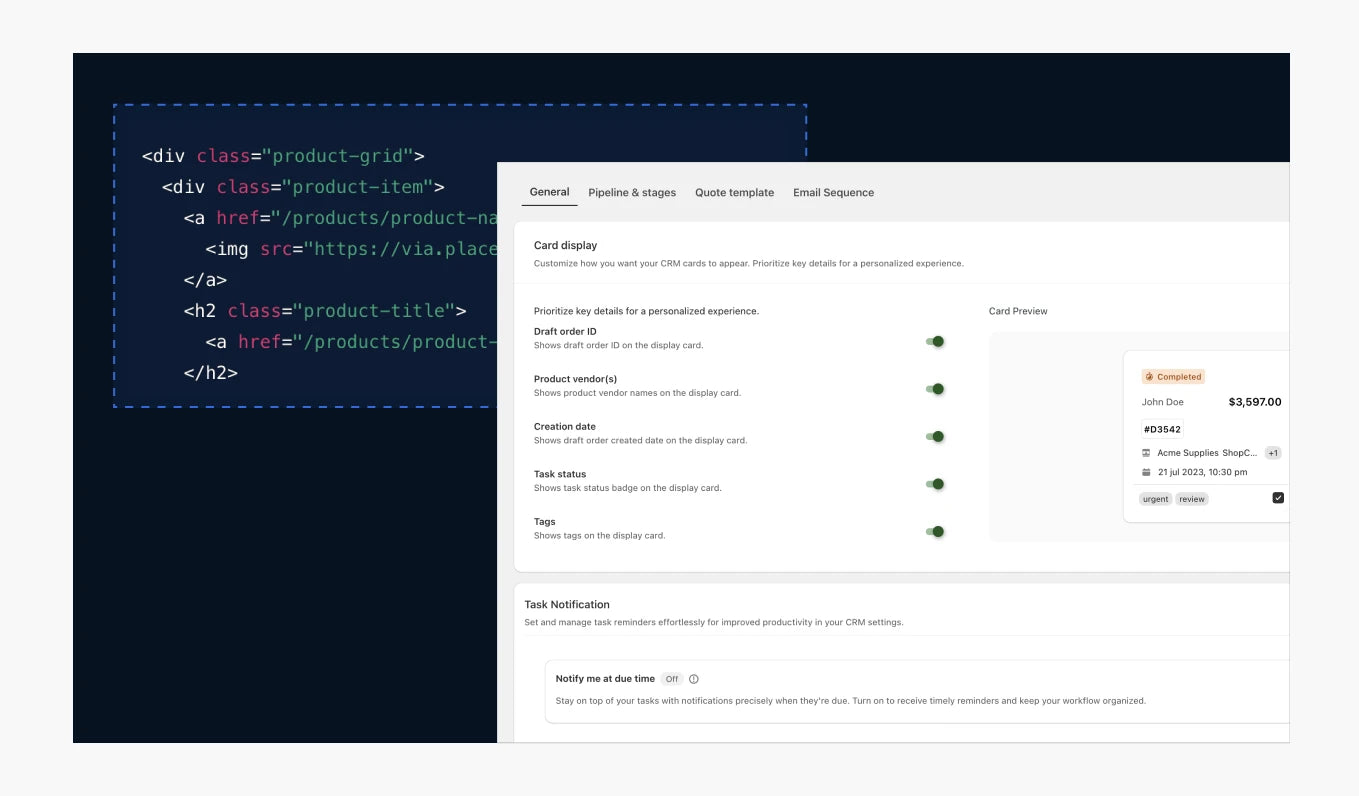Viewport: 1359px width, 796px height.
Task: Select the review tag on the card
Action: click(1191, 499)
